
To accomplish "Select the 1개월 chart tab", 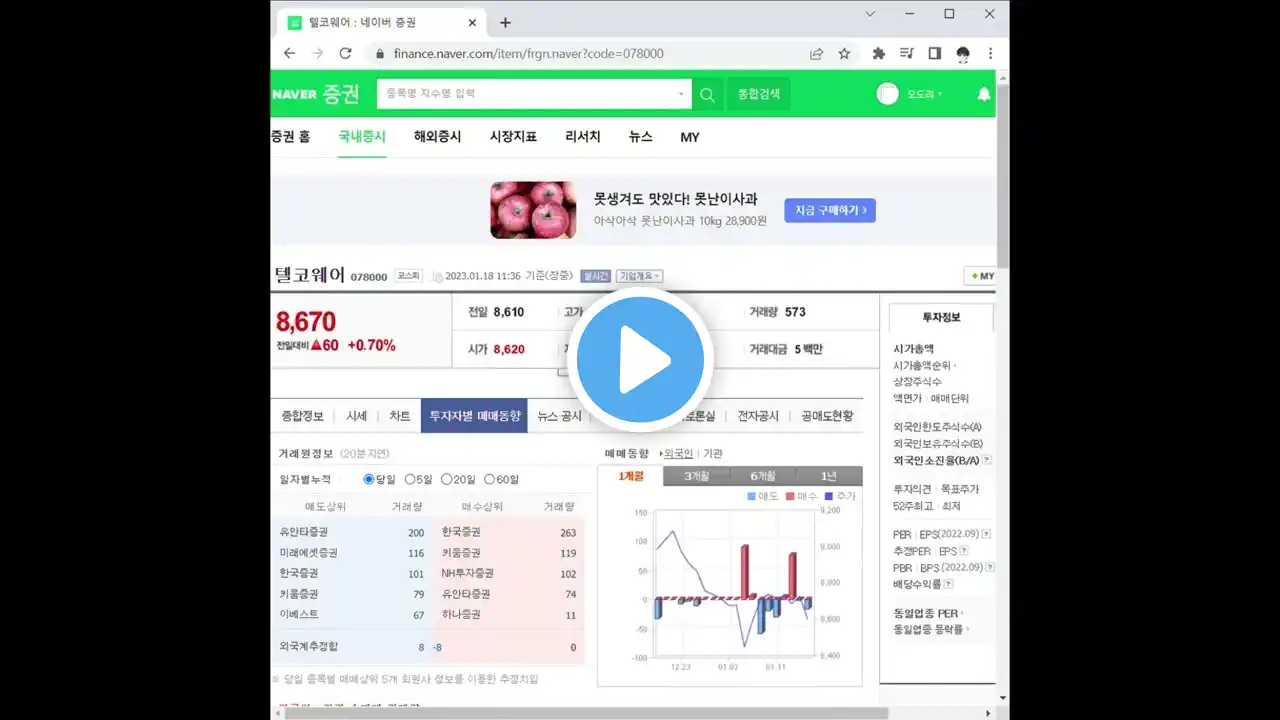I will (x=631, y=476).
